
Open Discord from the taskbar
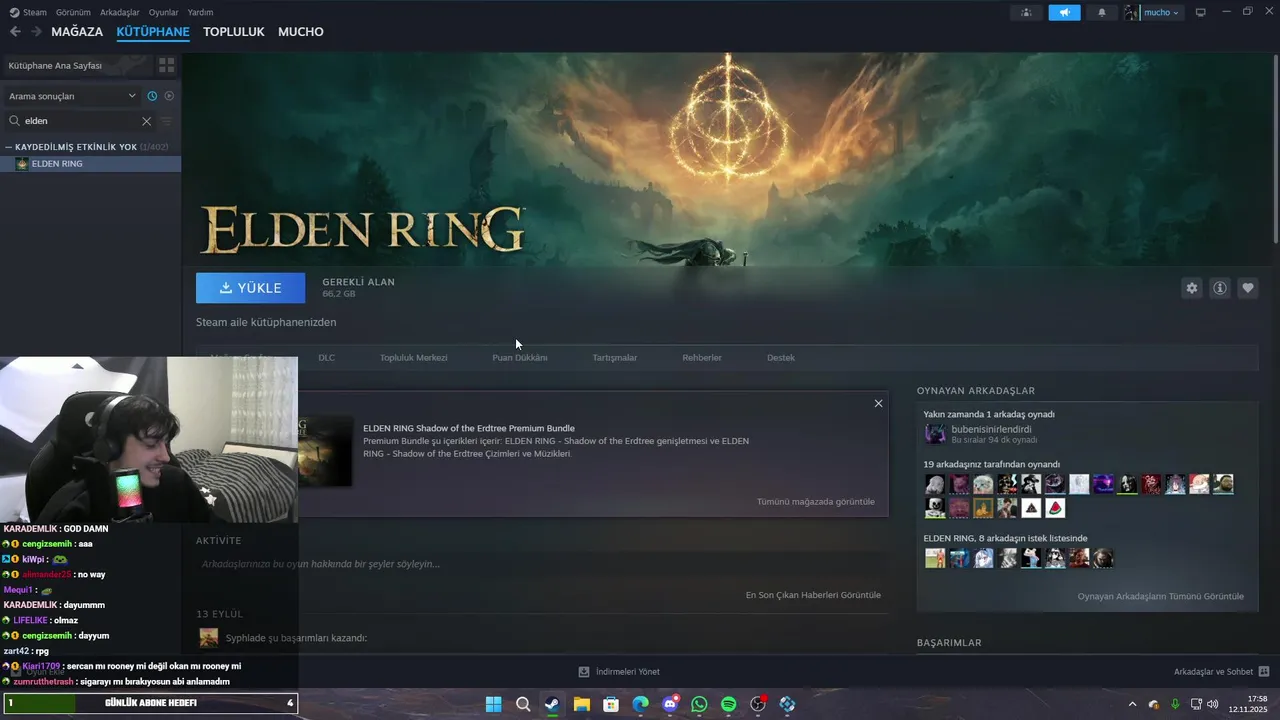(x=670, y=704)
